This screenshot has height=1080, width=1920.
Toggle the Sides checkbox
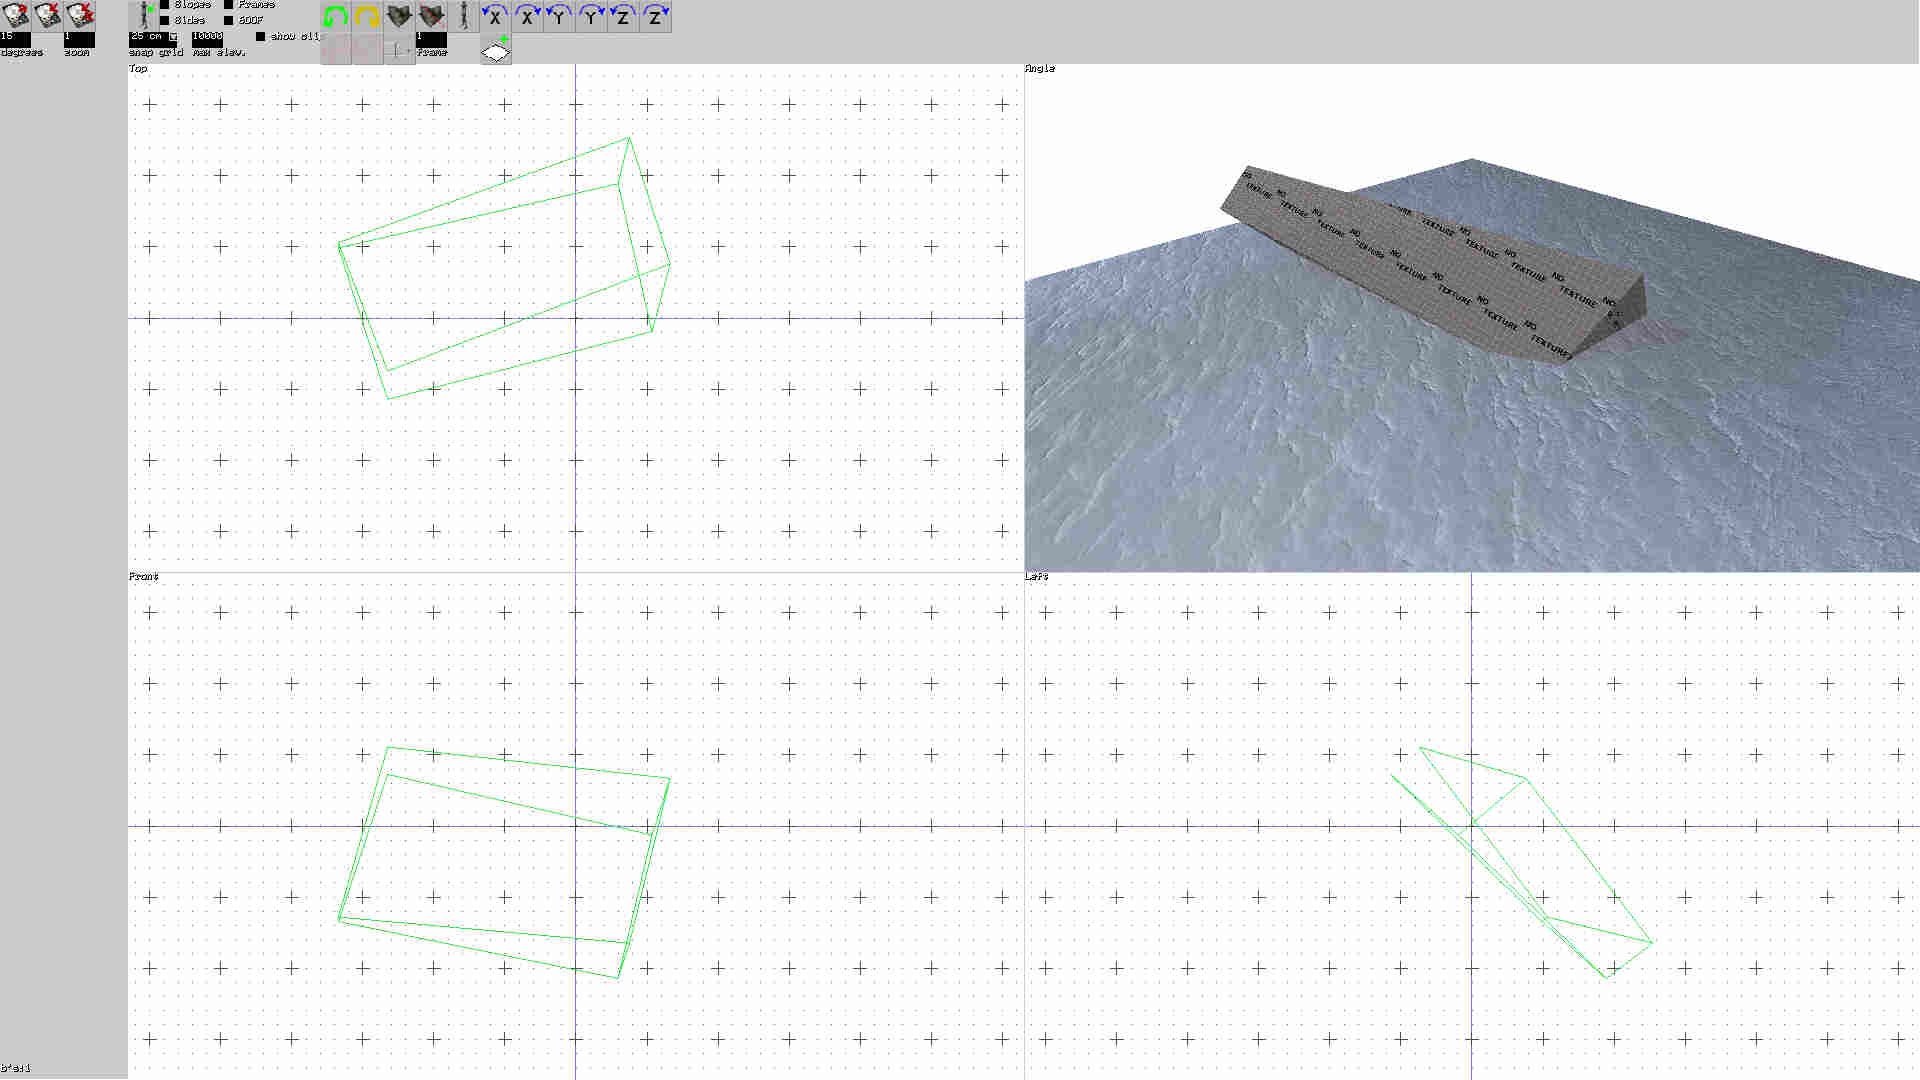pos(163,19)
